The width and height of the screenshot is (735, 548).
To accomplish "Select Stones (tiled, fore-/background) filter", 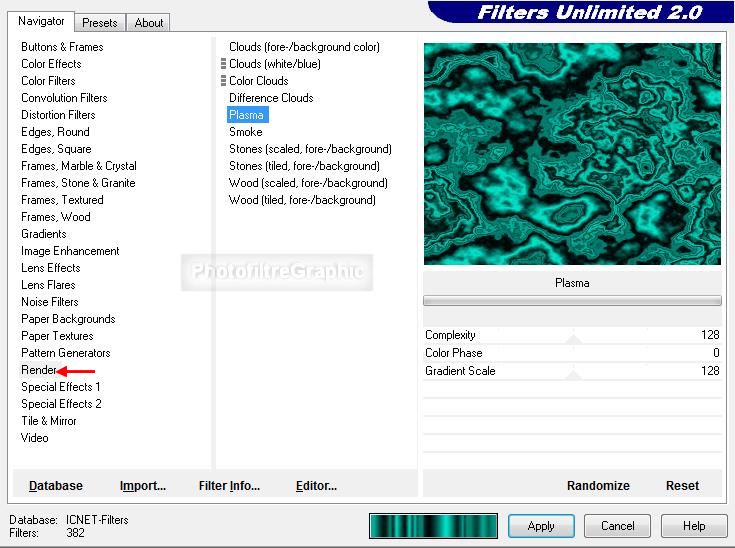I will coord(304,166).
